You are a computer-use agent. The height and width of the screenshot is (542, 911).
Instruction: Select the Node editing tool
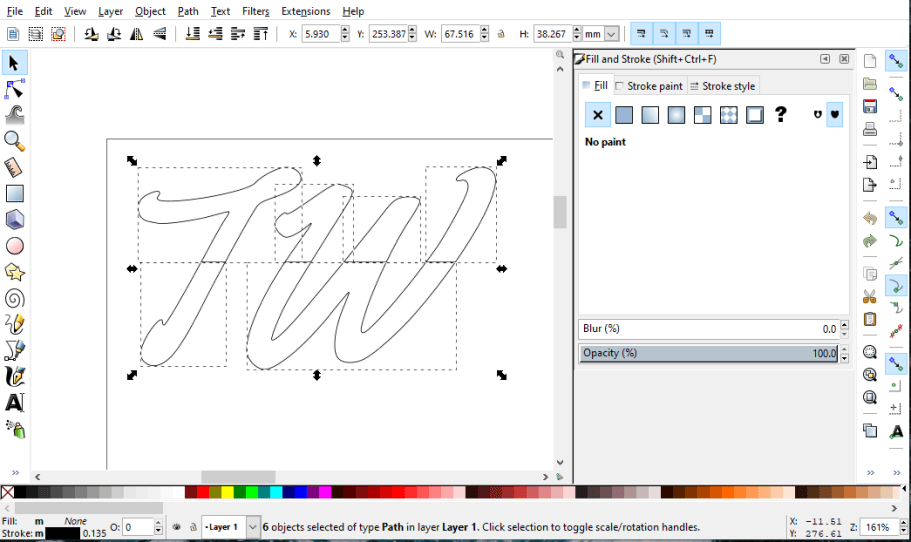pos(14,90)
